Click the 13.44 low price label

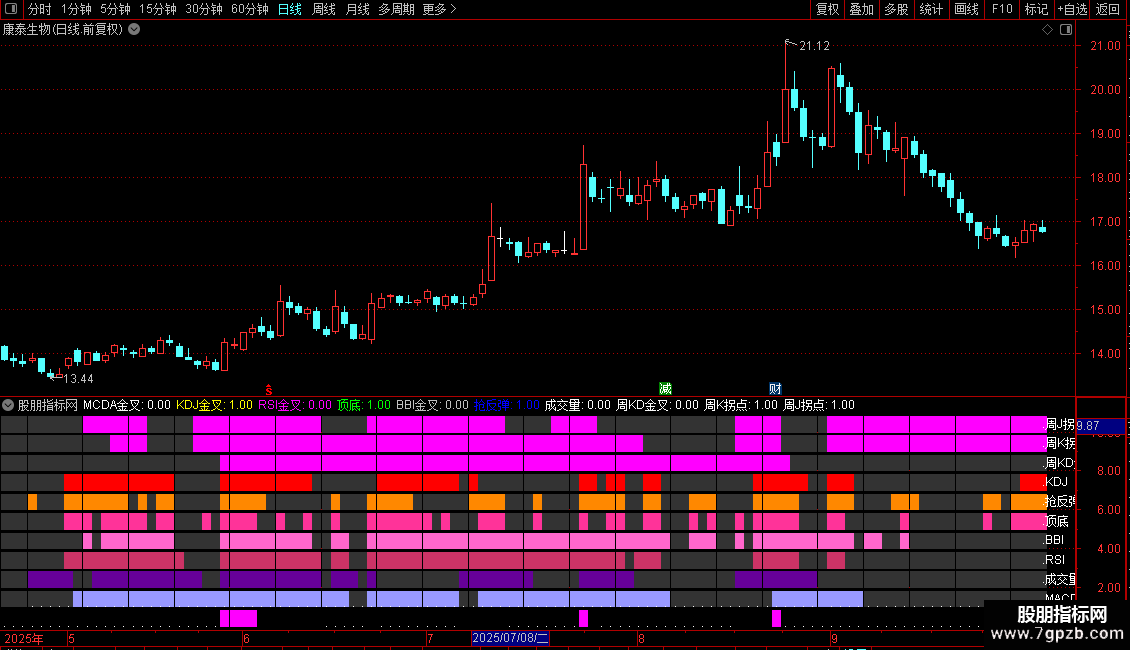click(79, 378)
